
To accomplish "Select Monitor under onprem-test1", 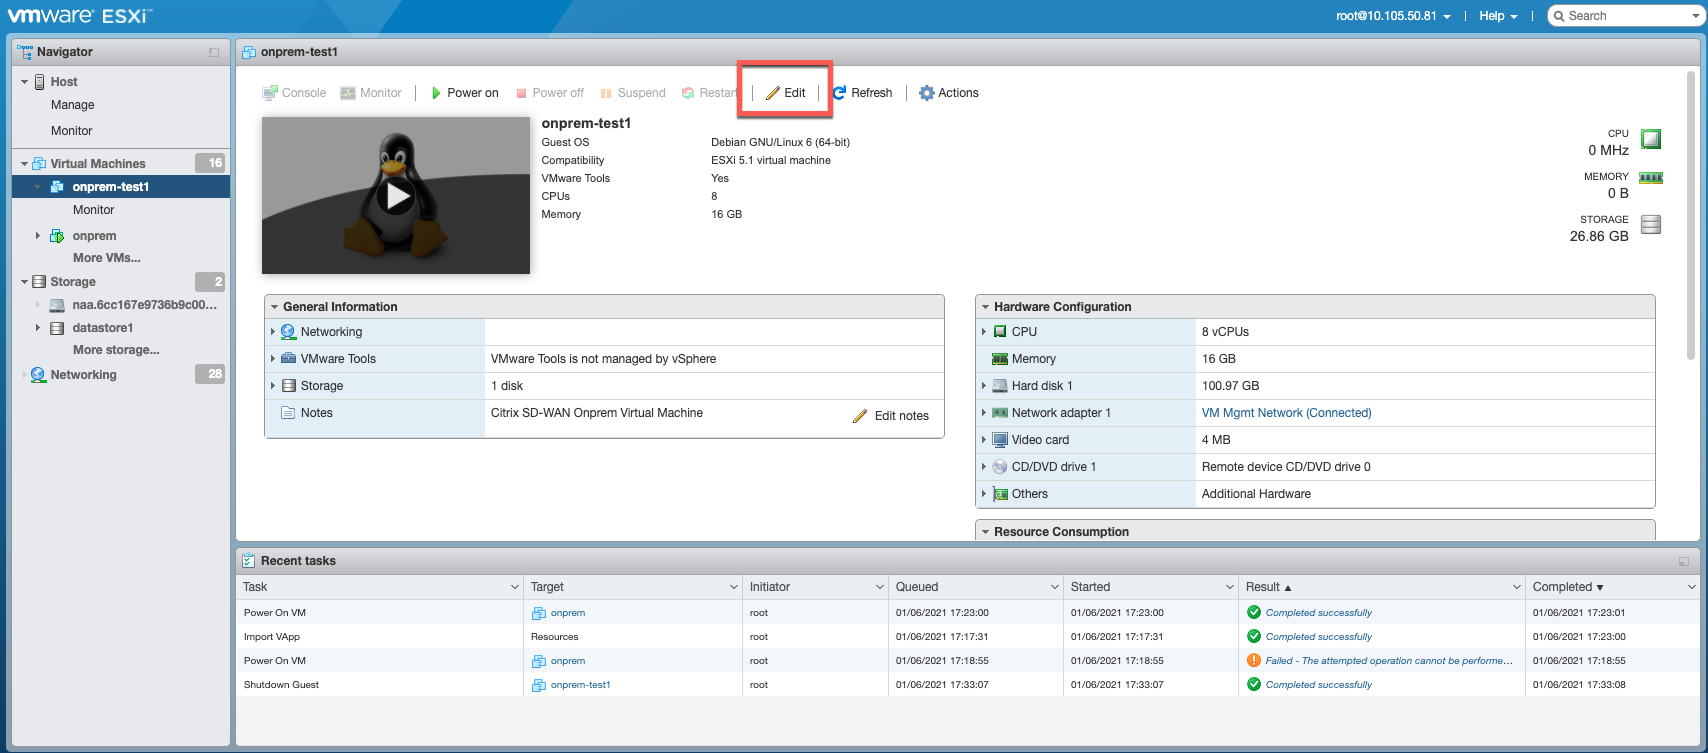I will (94, 210).
